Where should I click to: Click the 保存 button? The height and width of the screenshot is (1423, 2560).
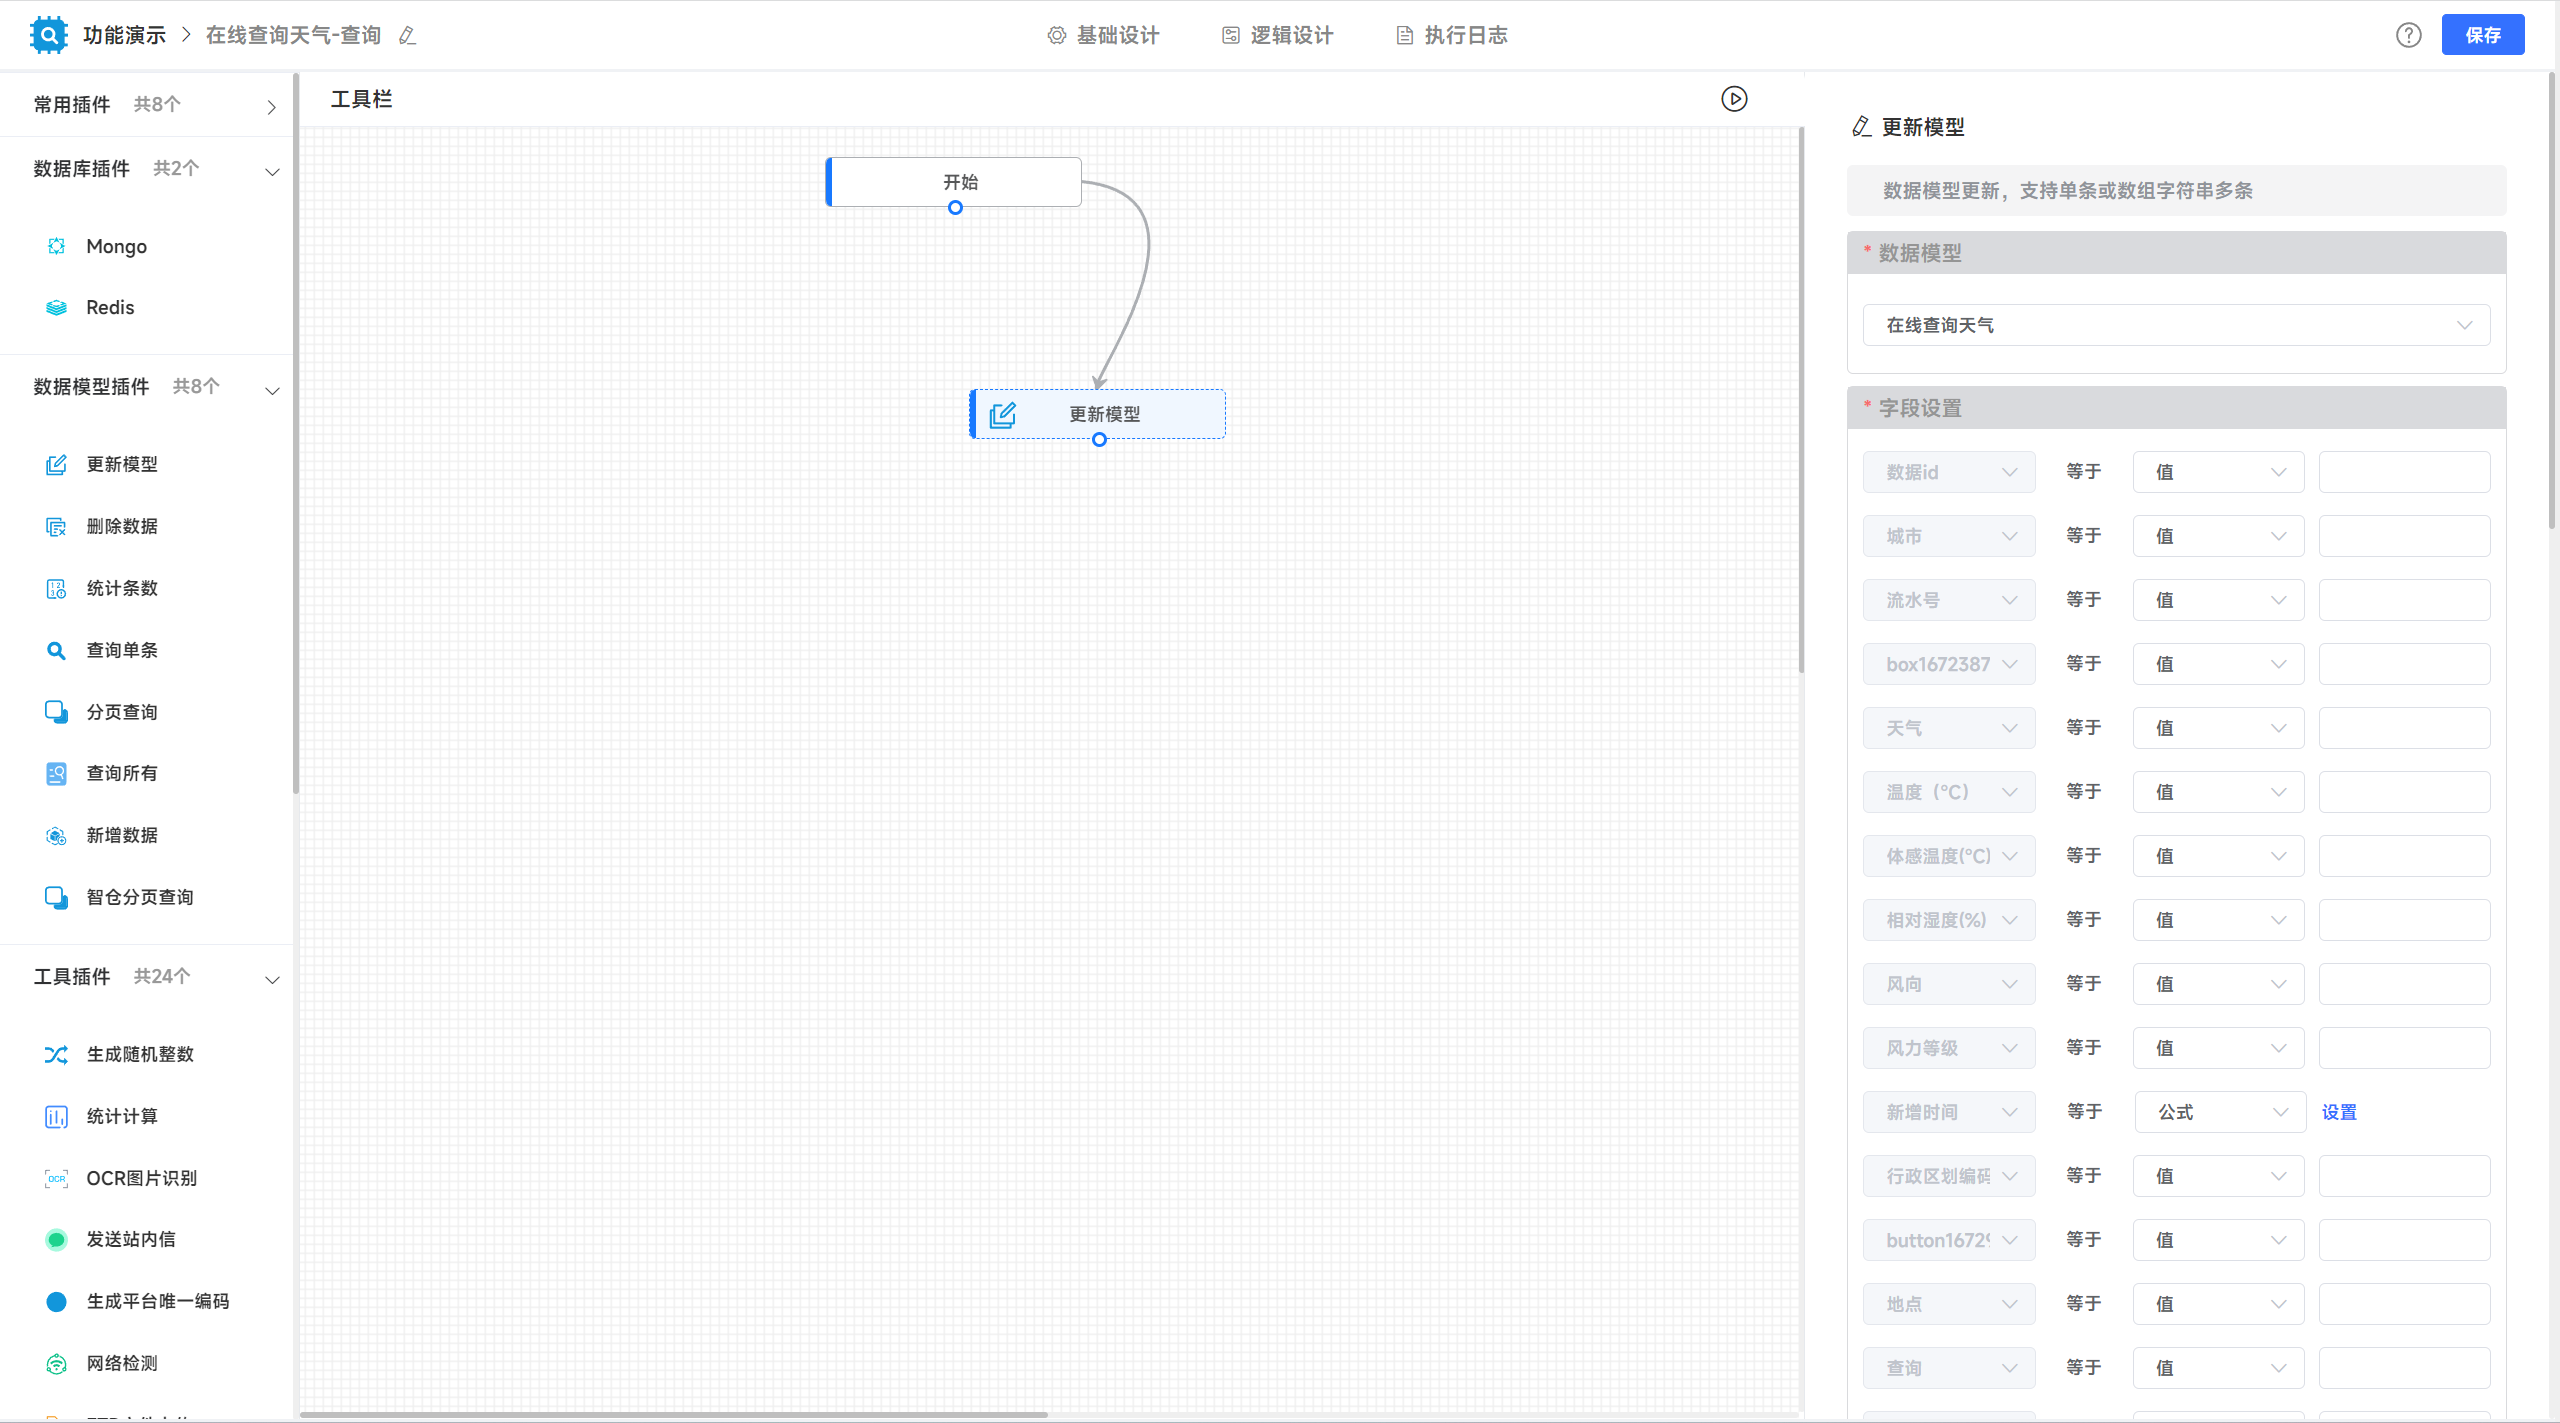click(2482, 35)
